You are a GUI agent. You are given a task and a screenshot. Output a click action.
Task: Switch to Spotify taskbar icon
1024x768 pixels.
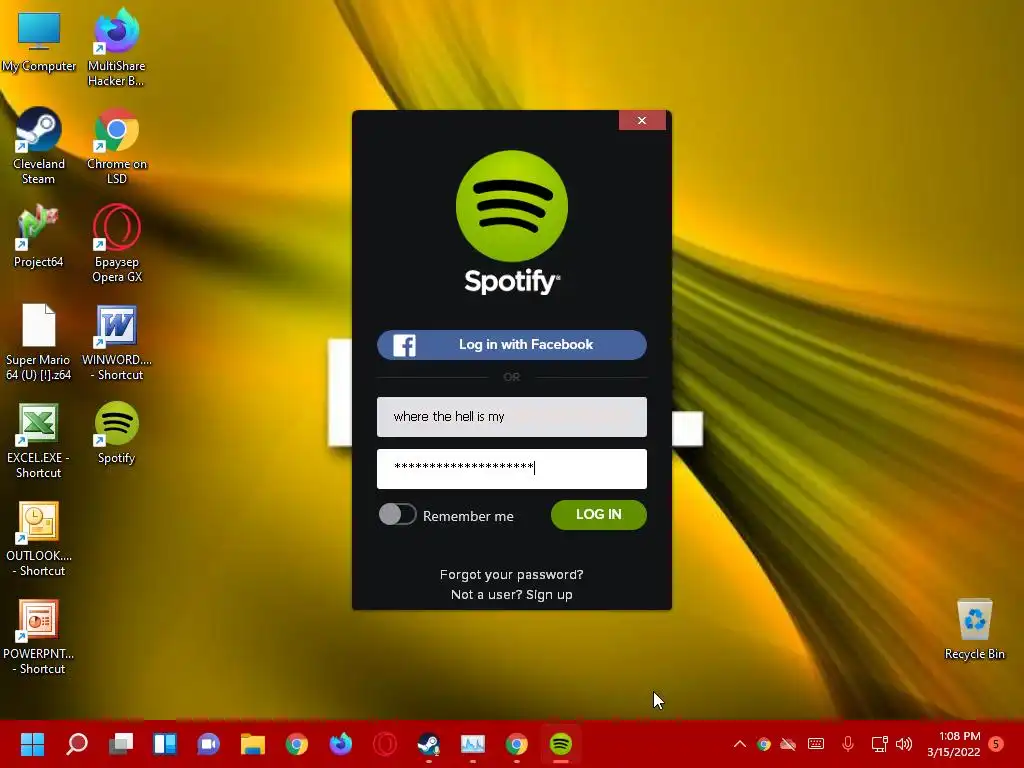(560, 744)
